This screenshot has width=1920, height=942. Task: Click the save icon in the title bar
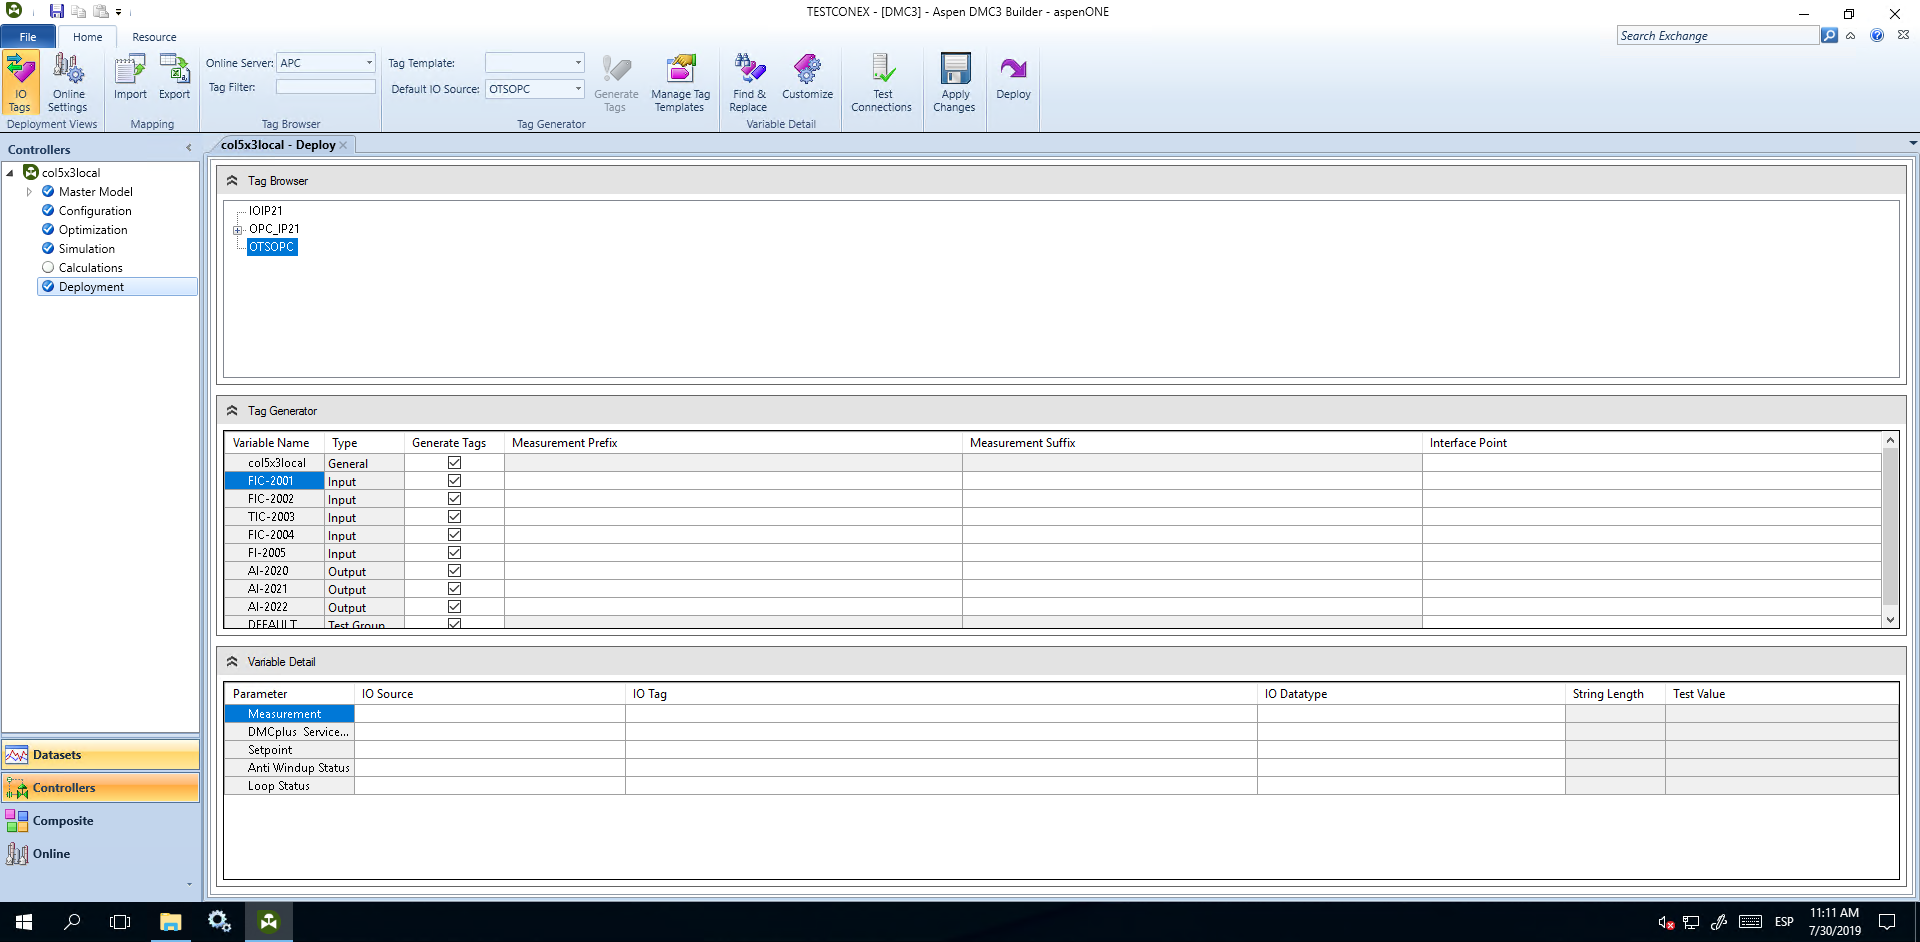coord(57,12)
